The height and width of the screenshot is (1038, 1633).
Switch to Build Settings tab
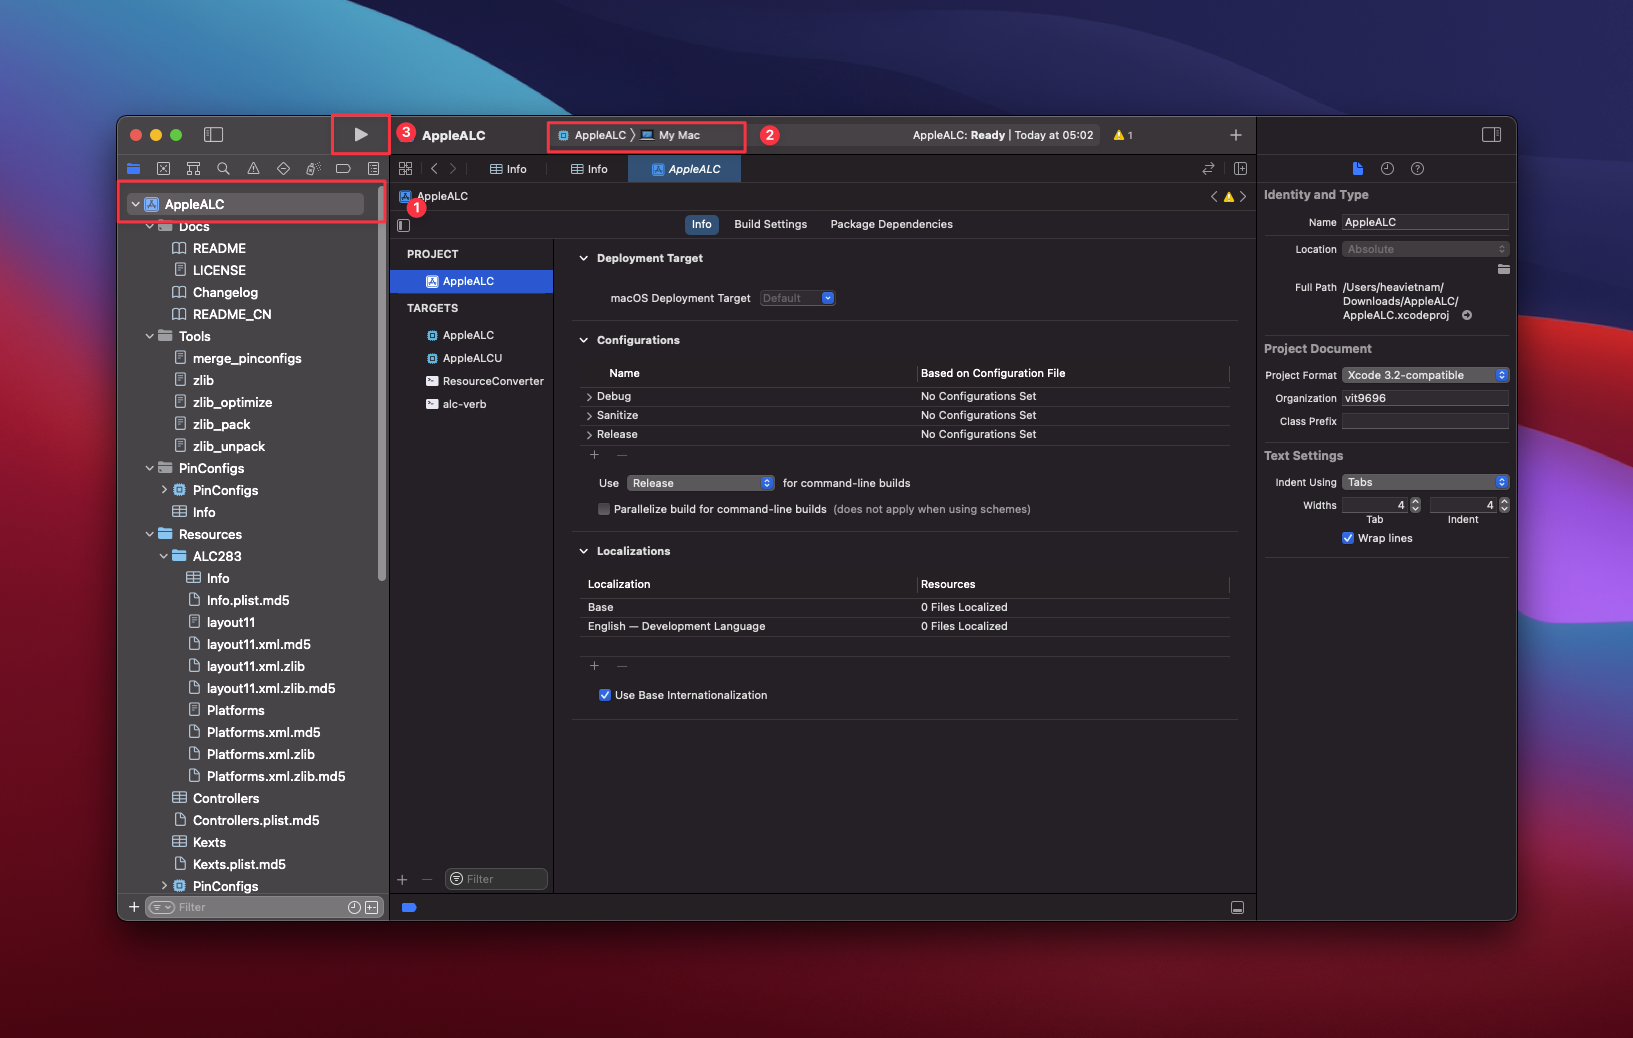[770, 224]
